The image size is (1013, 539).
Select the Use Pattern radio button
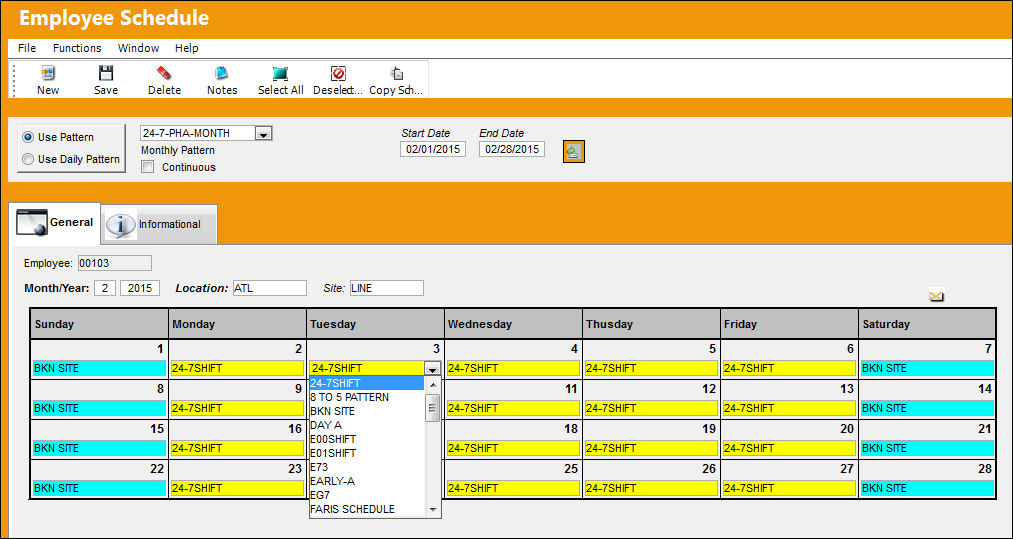coord(28,137)
